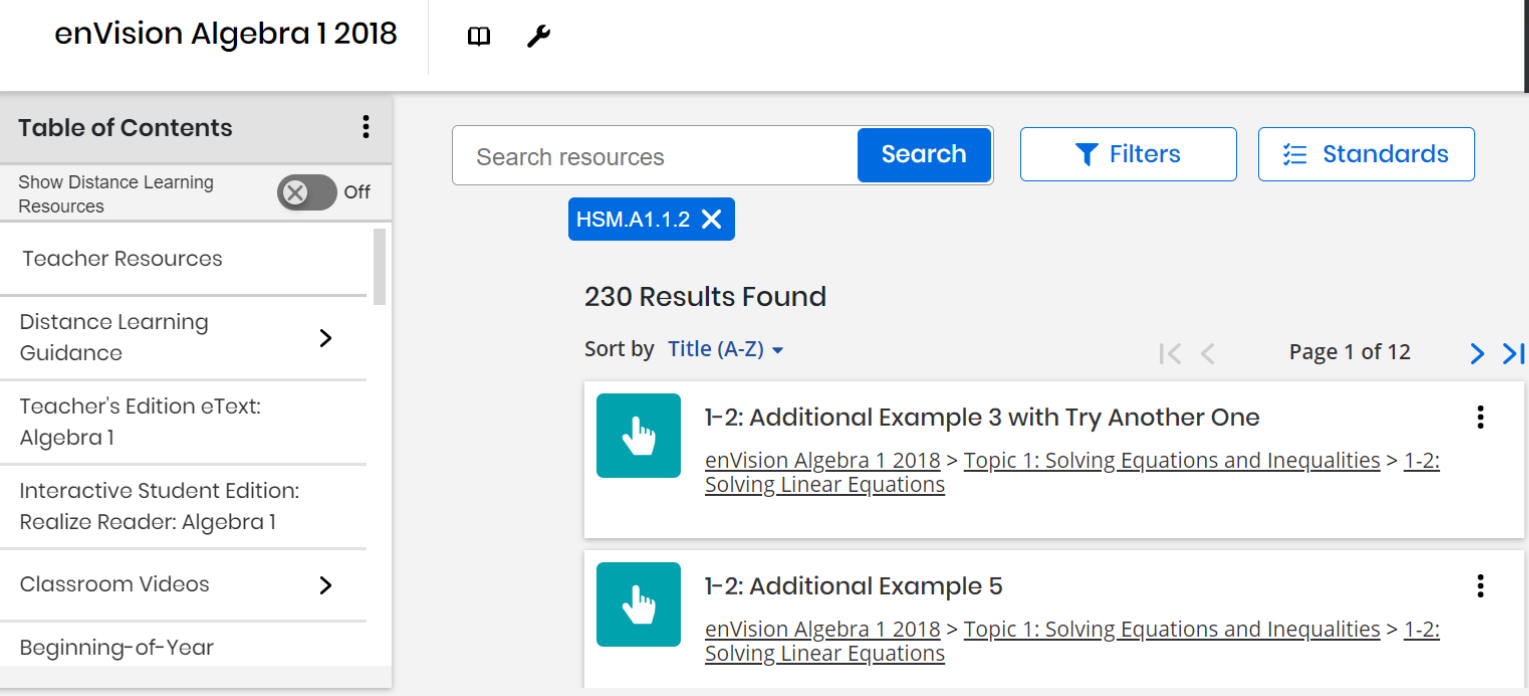The height and width of the screenshot is (696, 1529).
Task: Click the Search resources input field
Action: coord(655,156)
